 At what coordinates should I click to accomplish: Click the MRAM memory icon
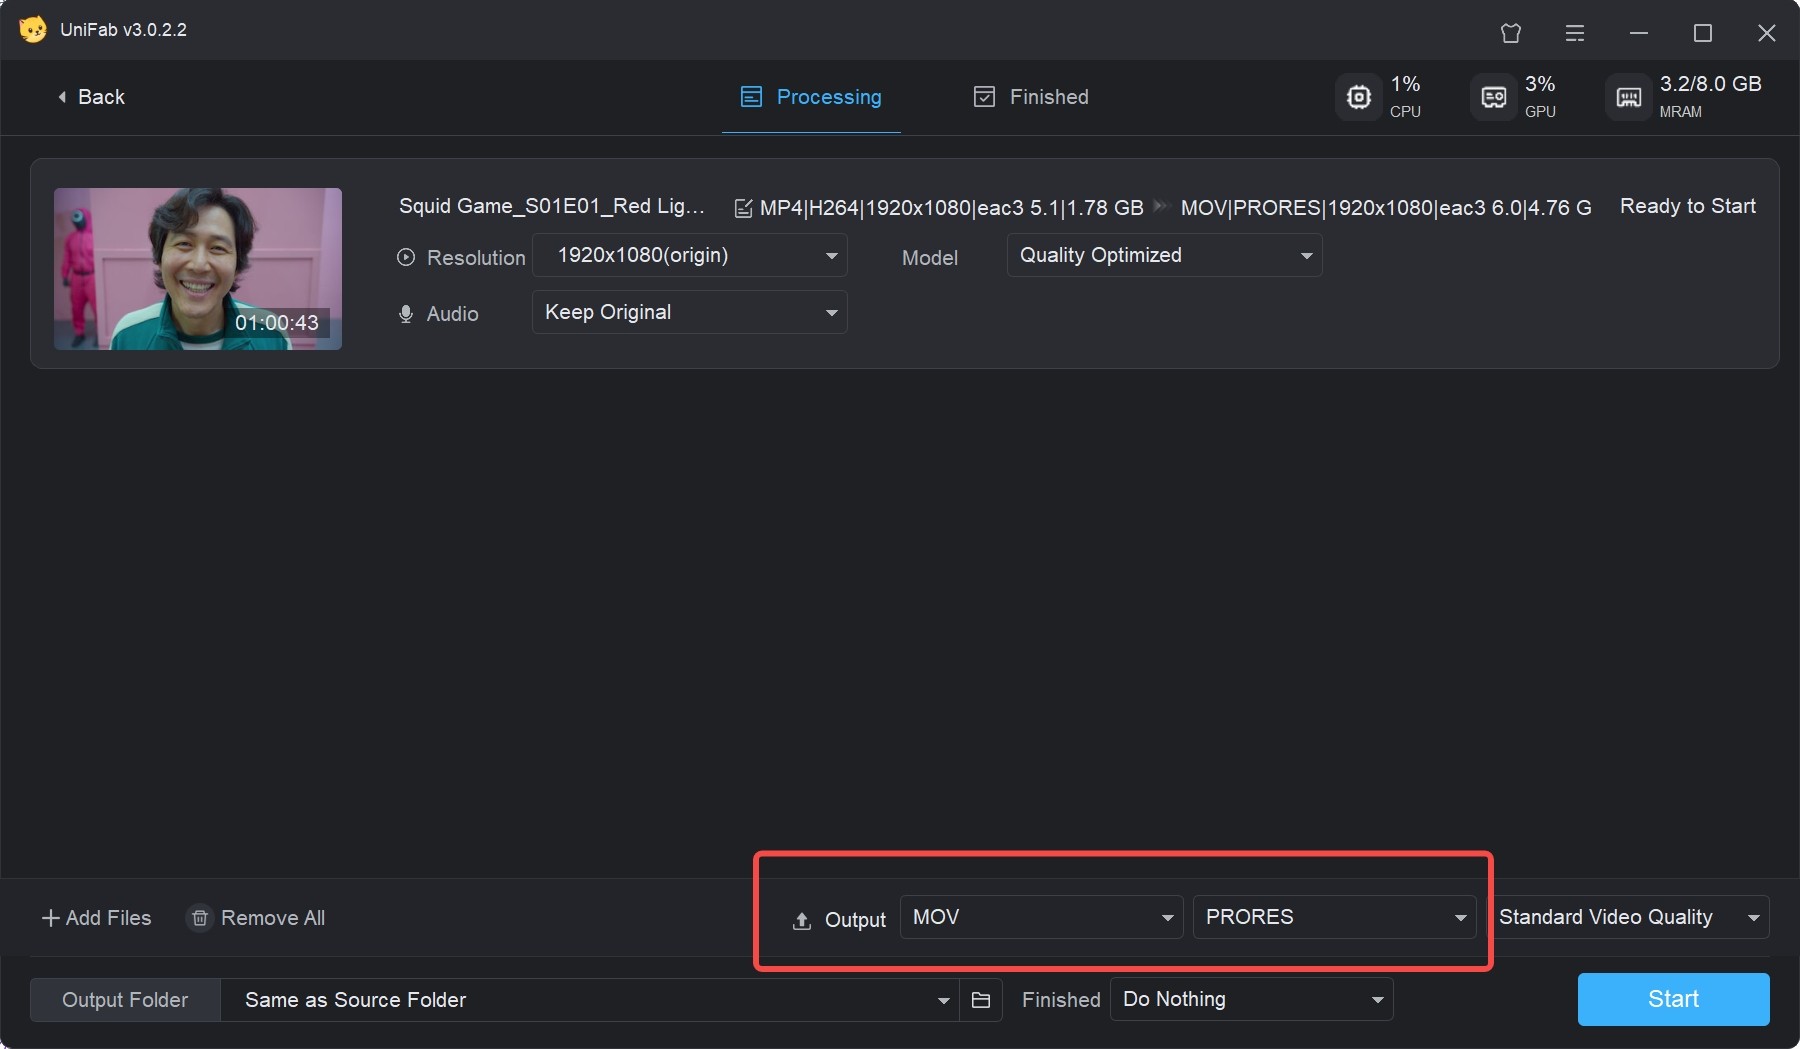tap(1629, 97)
